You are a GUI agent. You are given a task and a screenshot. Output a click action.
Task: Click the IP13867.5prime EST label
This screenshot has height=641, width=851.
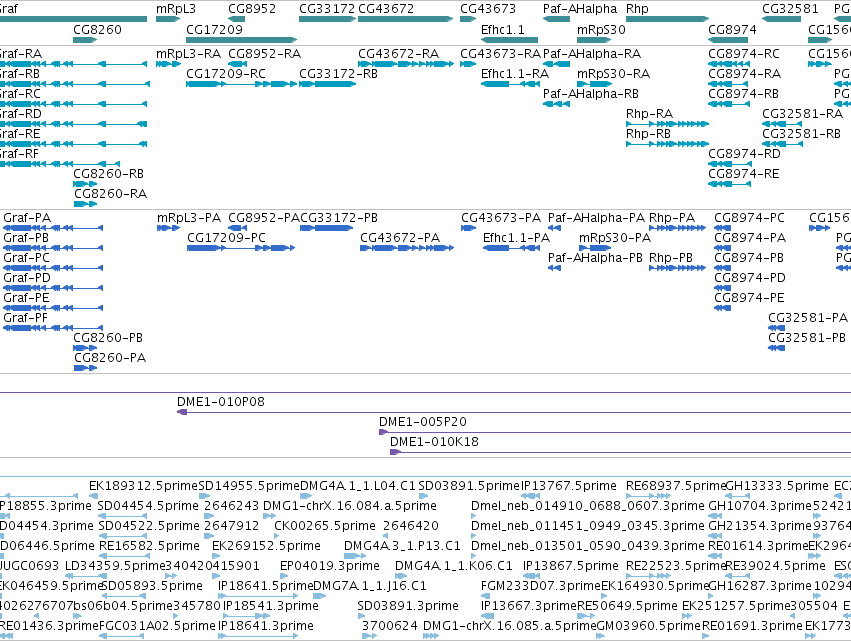pyautogui.click(x=571, y=566)
